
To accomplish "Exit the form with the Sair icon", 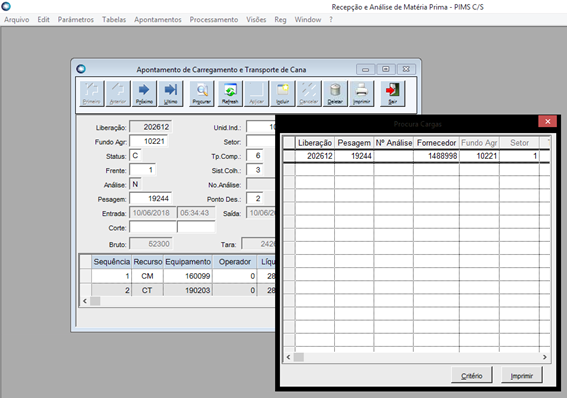I will tap(392, 94).
